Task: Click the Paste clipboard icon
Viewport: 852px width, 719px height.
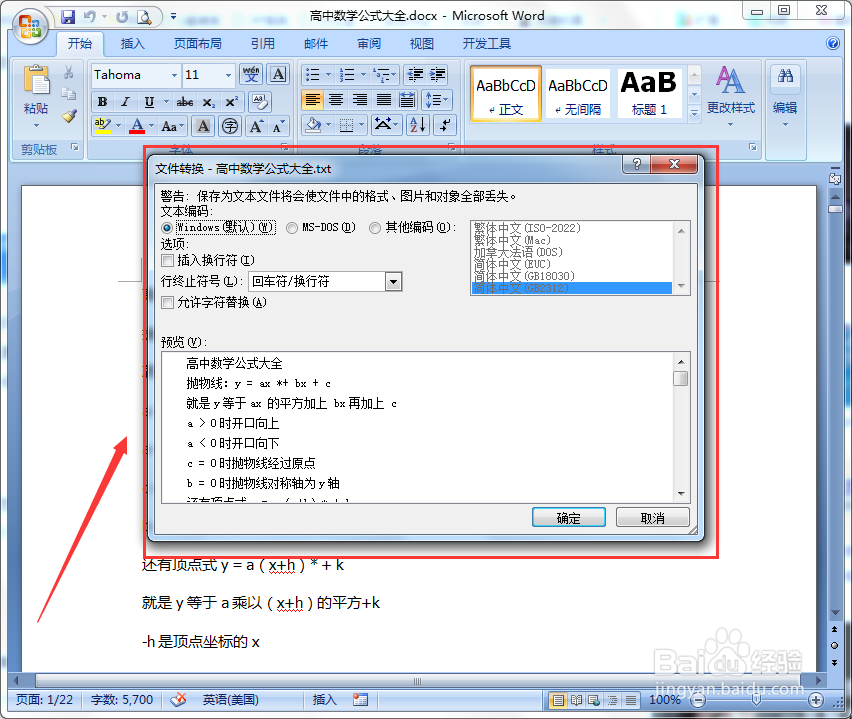Action: tap(36, 80)
